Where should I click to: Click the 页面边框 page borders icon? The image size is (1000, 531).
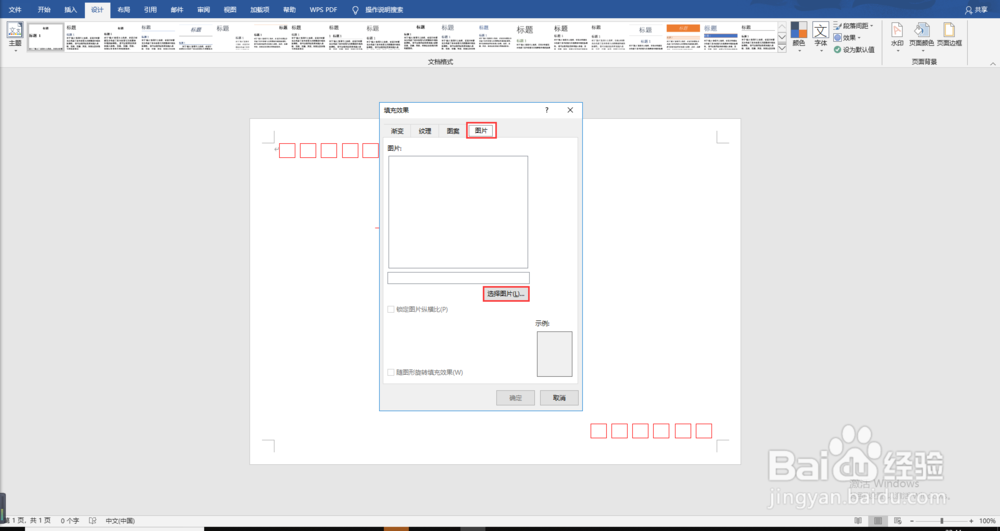click(x=949, y=35)
